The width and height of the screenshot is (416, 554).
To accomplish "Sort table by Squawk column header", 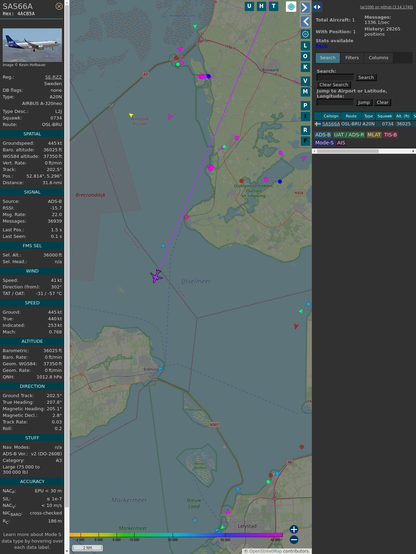I will [x=384, y=116].
